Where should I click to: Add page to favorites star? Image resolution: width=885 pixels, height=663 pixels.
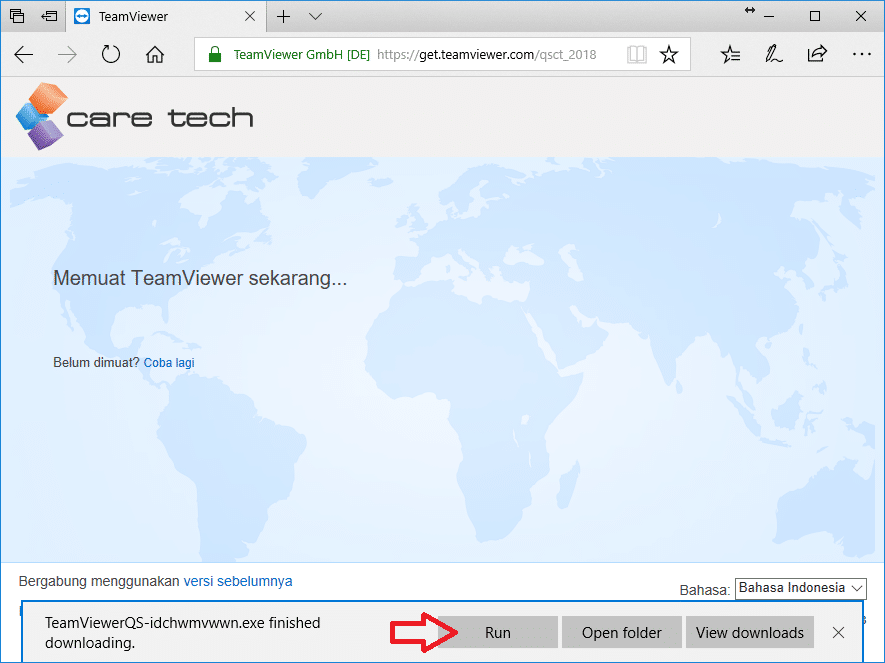pyautogui.click(x=669, y=55)
